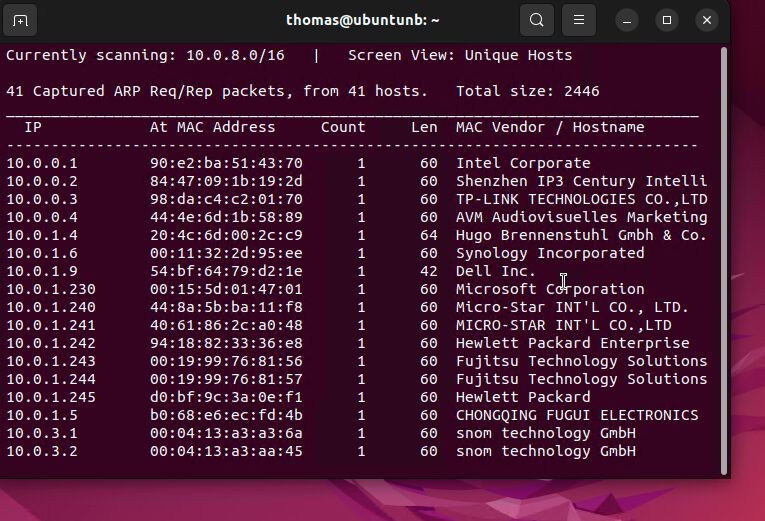Click vendor CHONGQING FUGUI ELECTRONICS
The image size is (765, 521).
[577, 415]
